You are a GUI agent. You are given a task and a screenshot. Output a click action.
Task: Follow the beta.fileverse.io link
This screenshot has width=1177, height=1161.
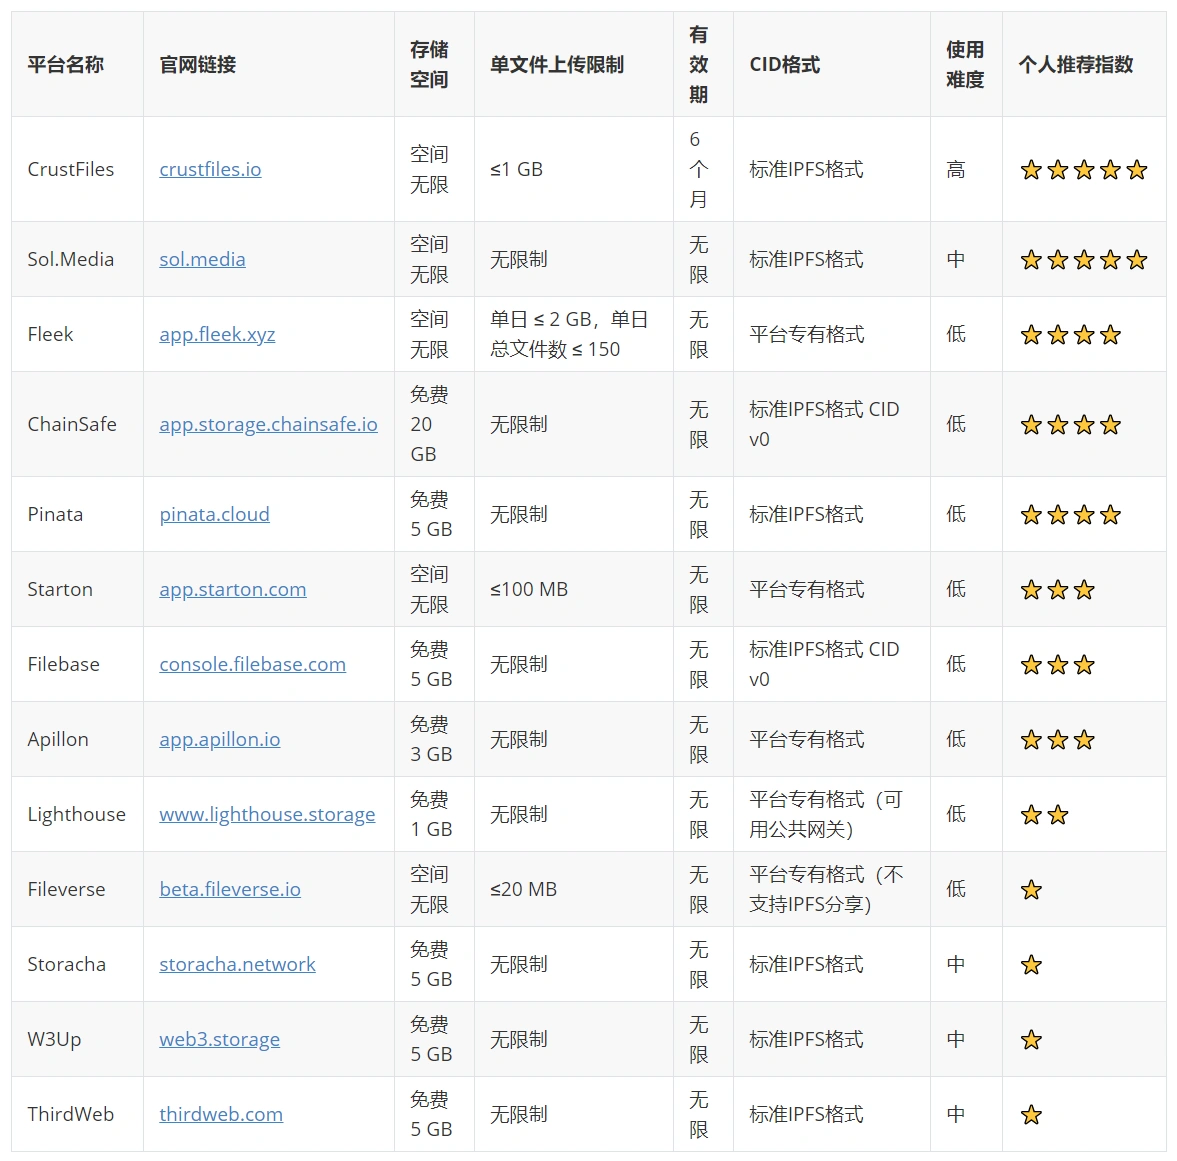[230, 890]
